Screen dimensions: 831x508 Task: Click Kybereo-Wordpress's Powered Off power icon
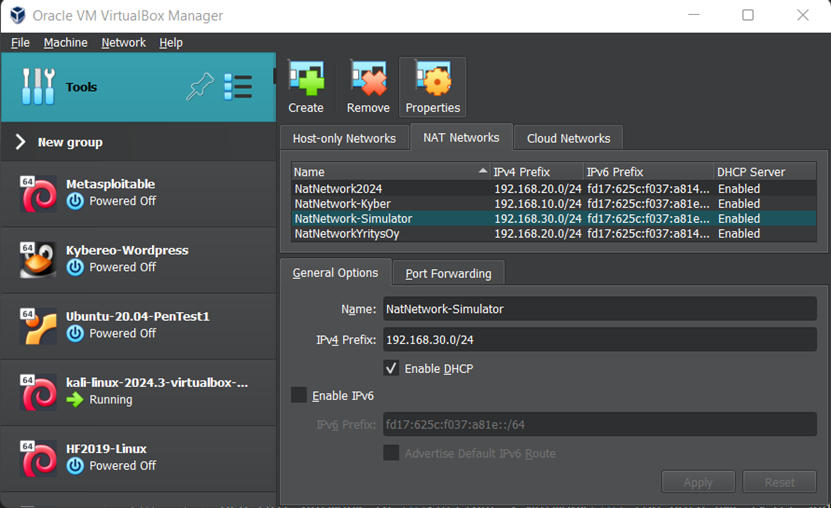pos(75,268)
